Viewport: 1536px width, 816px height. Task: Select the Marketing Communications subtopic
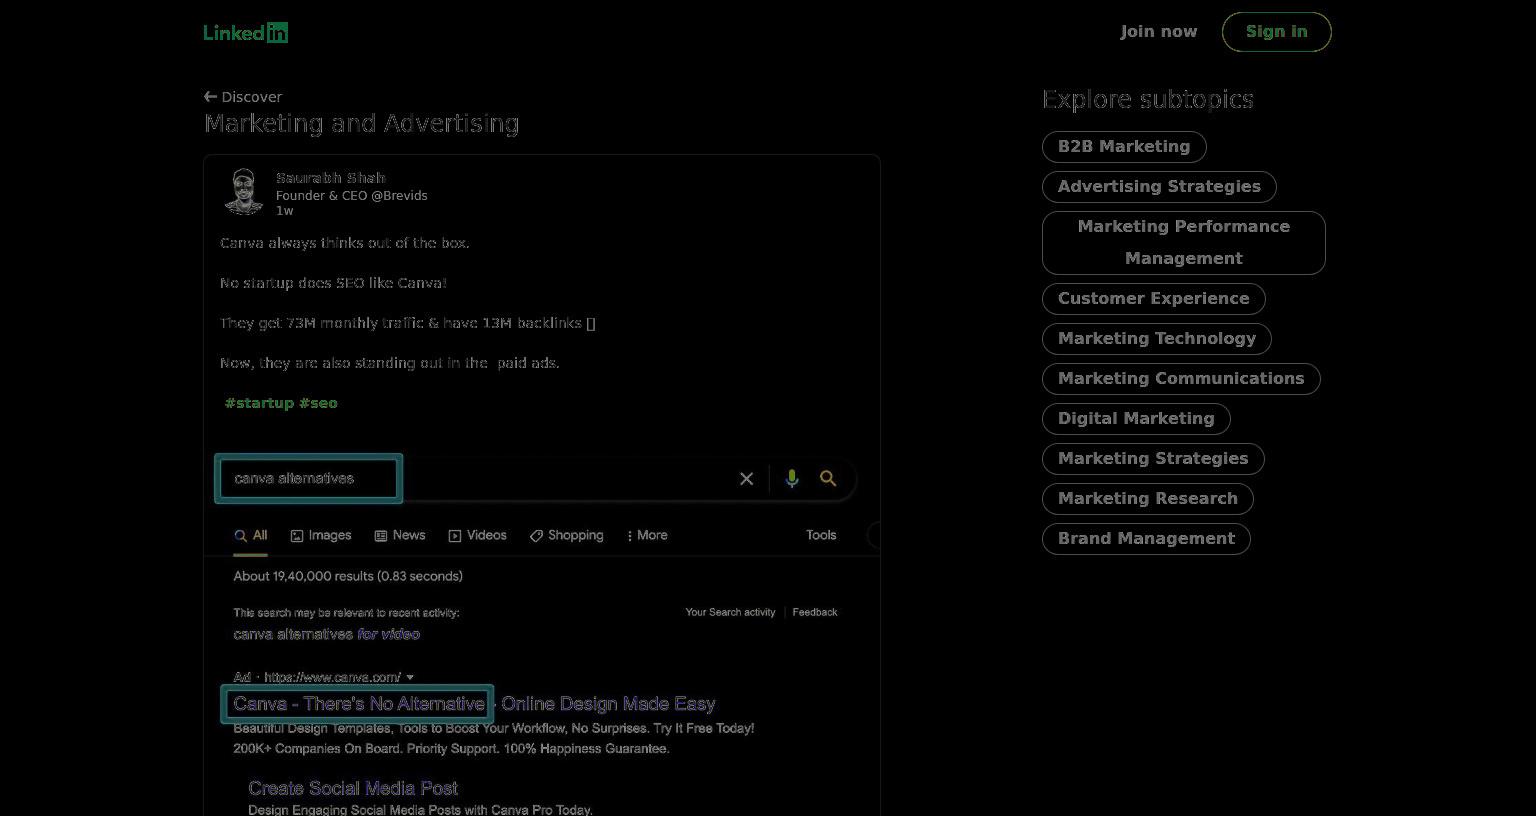(x=1181, y=379)
